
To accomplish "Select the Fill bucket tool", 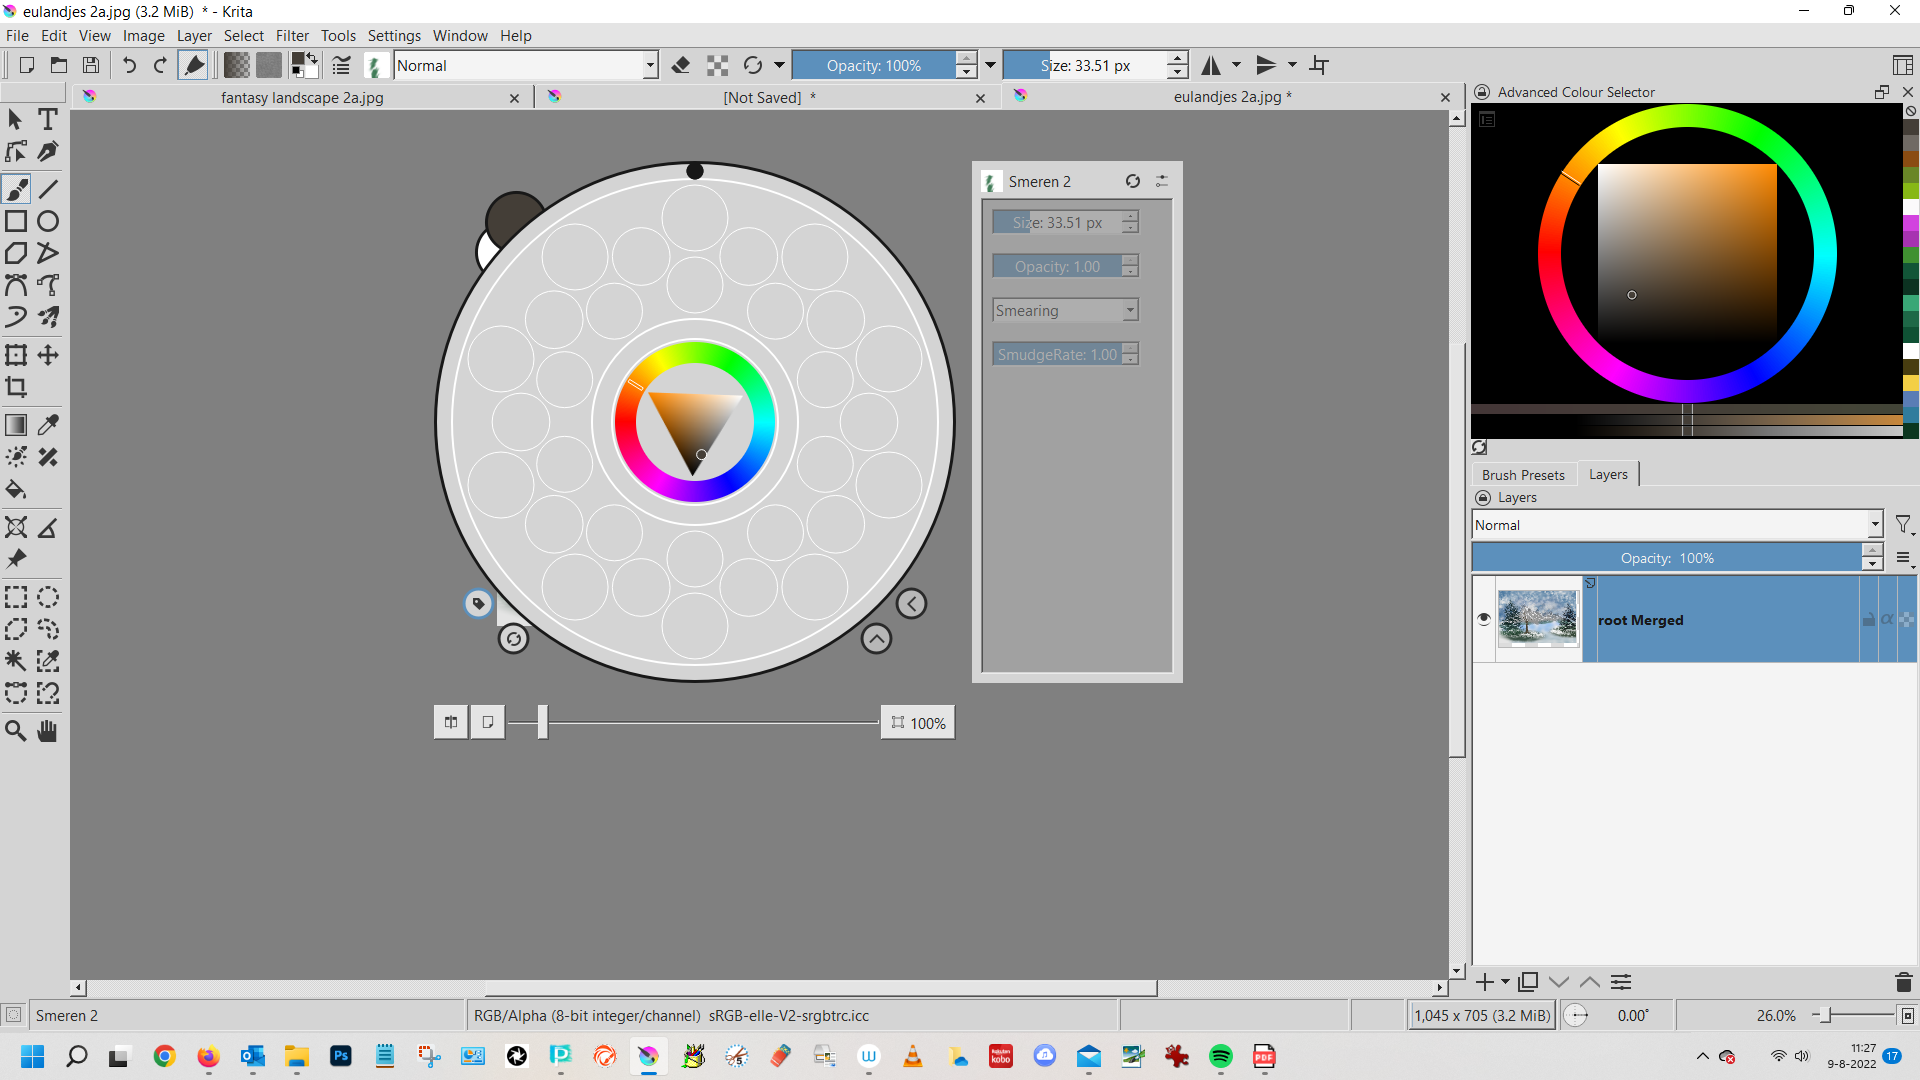I will click(x=16, y=490).
